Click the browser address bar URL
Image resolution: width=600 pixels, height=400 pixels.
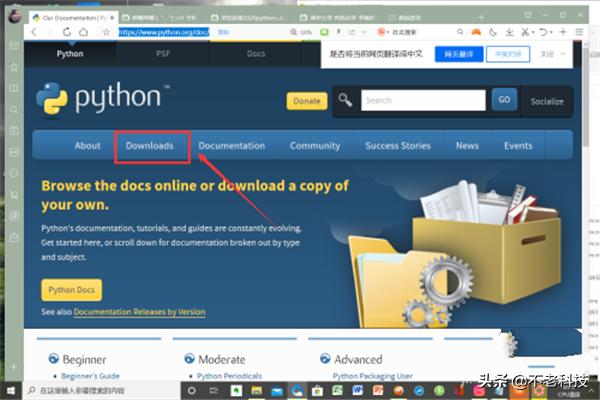coord(164,32)
